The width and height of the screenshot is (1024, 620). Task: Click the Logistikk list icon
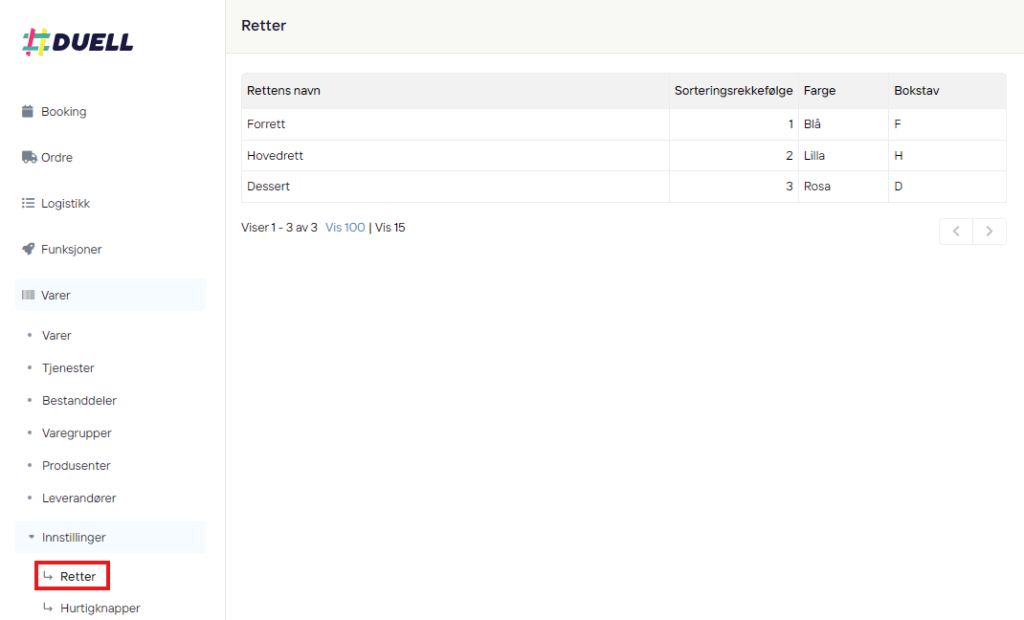[x=28, y=203]
